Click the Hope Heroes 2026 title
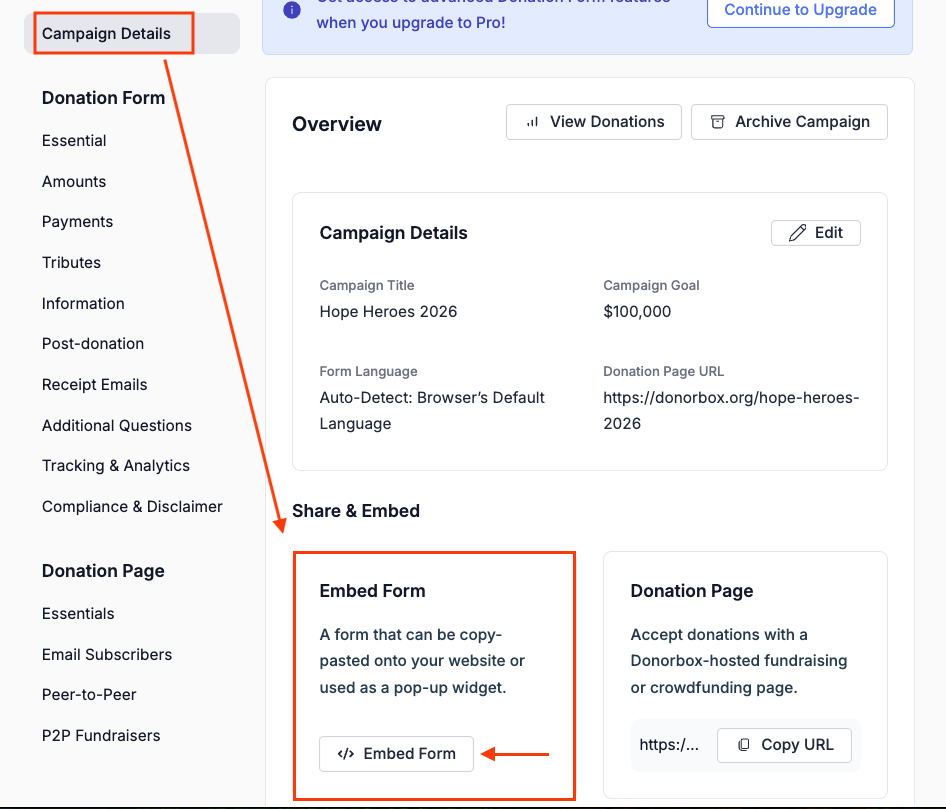The height and width of the screenshot is (809, 946). [389, 312]
